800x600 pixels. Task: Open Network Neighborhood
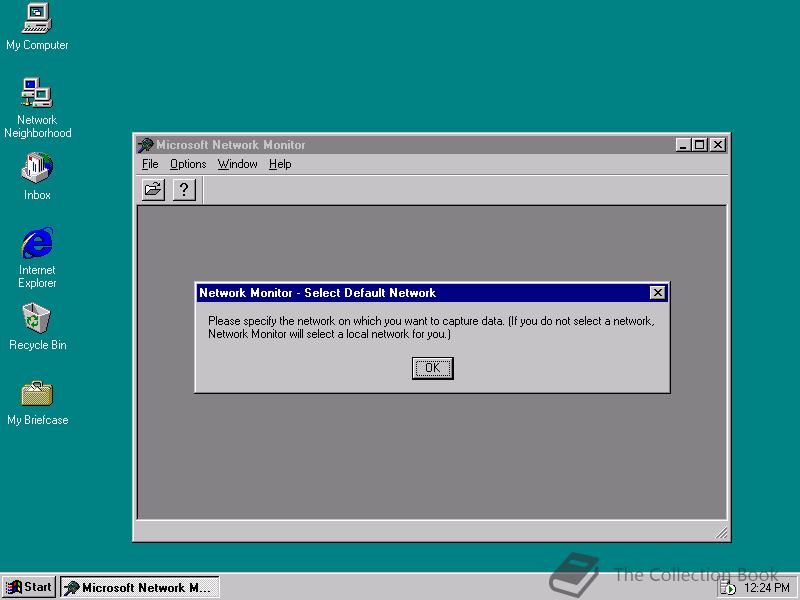tap(37, 95)
